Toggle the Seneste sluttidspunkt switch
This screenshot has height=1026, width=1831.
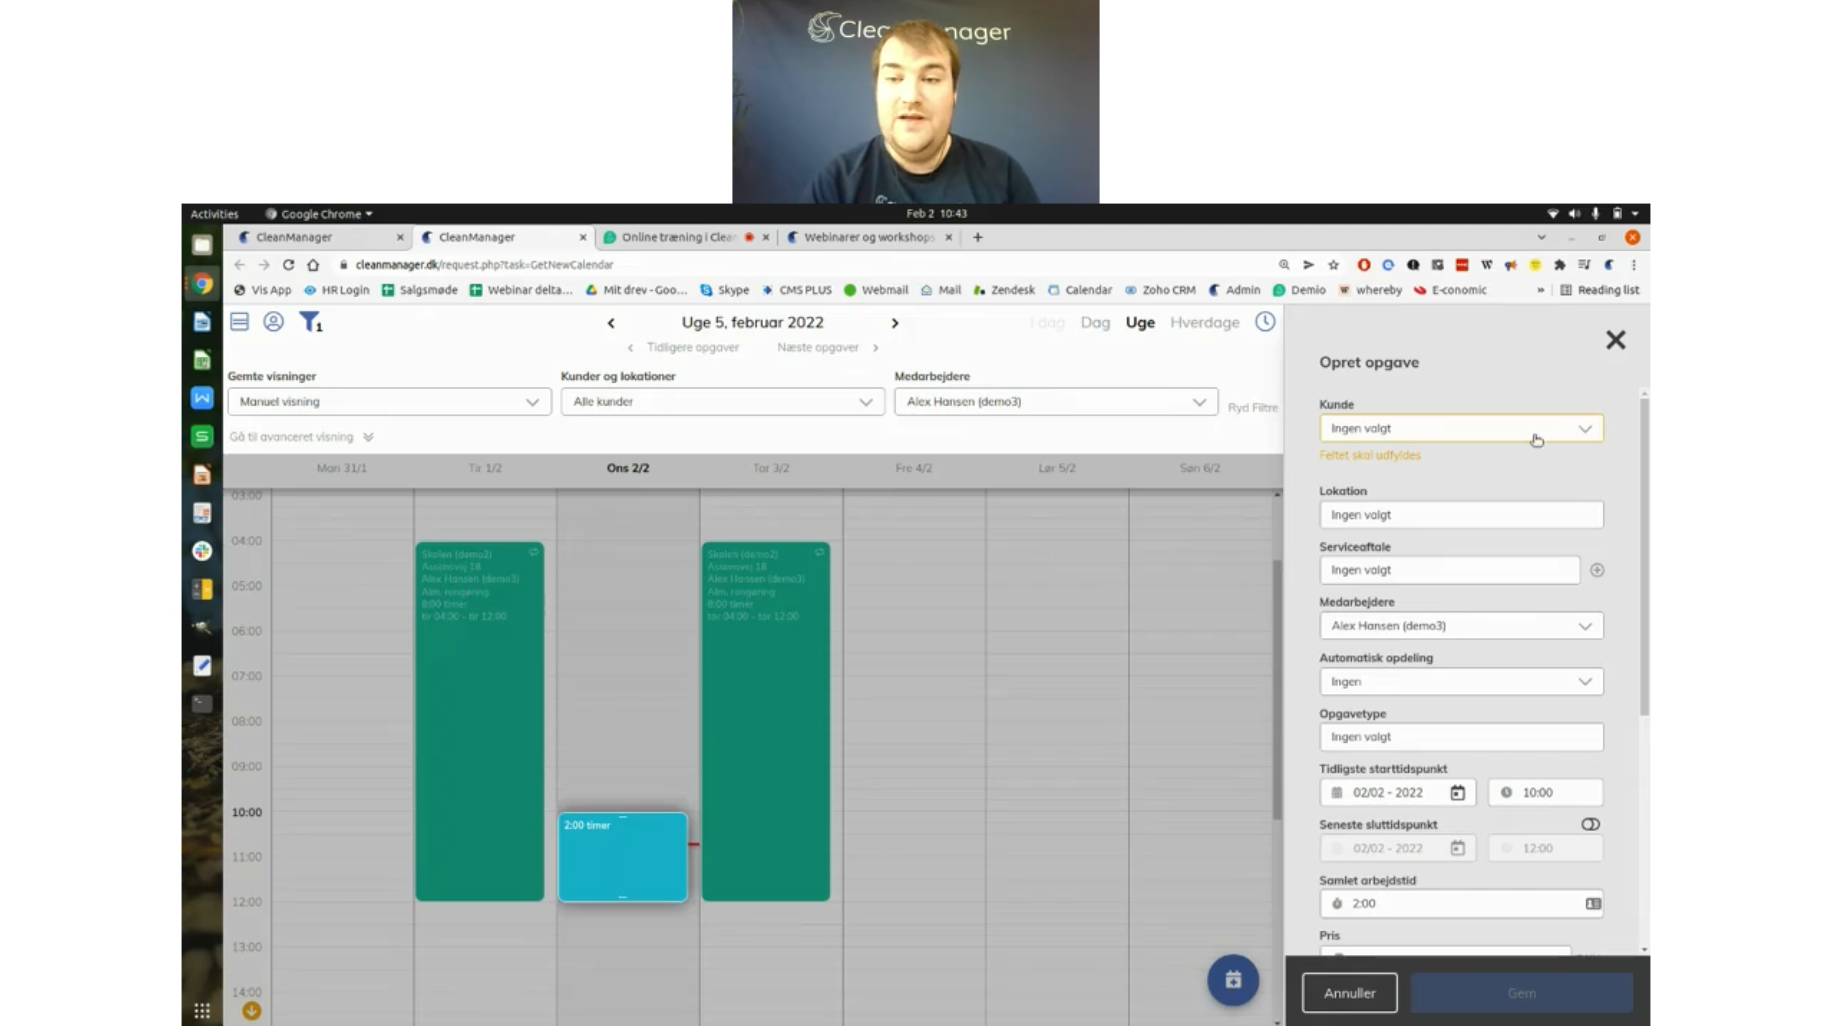pyautogui.click(x=1590, y=825)
